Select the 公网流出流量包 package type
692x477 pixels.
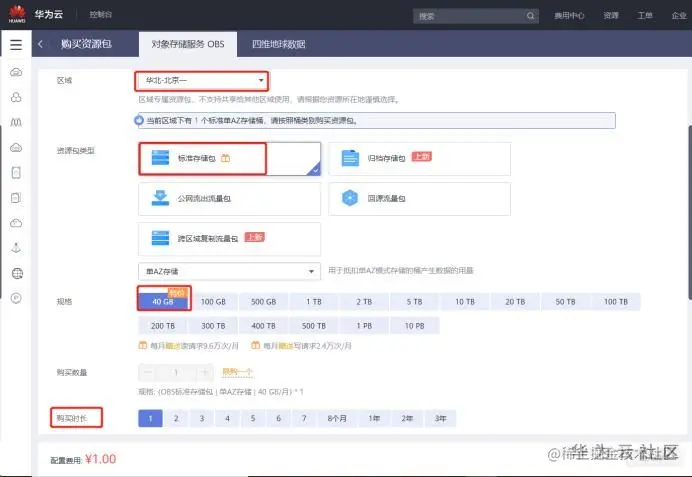click(229, 199)
